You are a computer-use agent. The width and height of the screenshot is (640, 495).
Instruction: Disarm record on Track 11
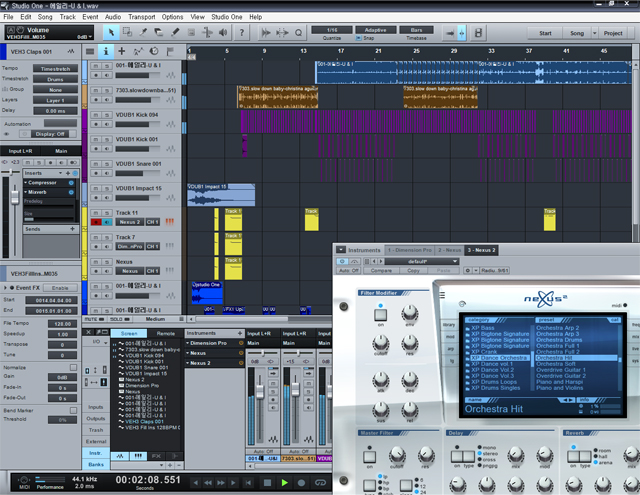coord(96,222)
